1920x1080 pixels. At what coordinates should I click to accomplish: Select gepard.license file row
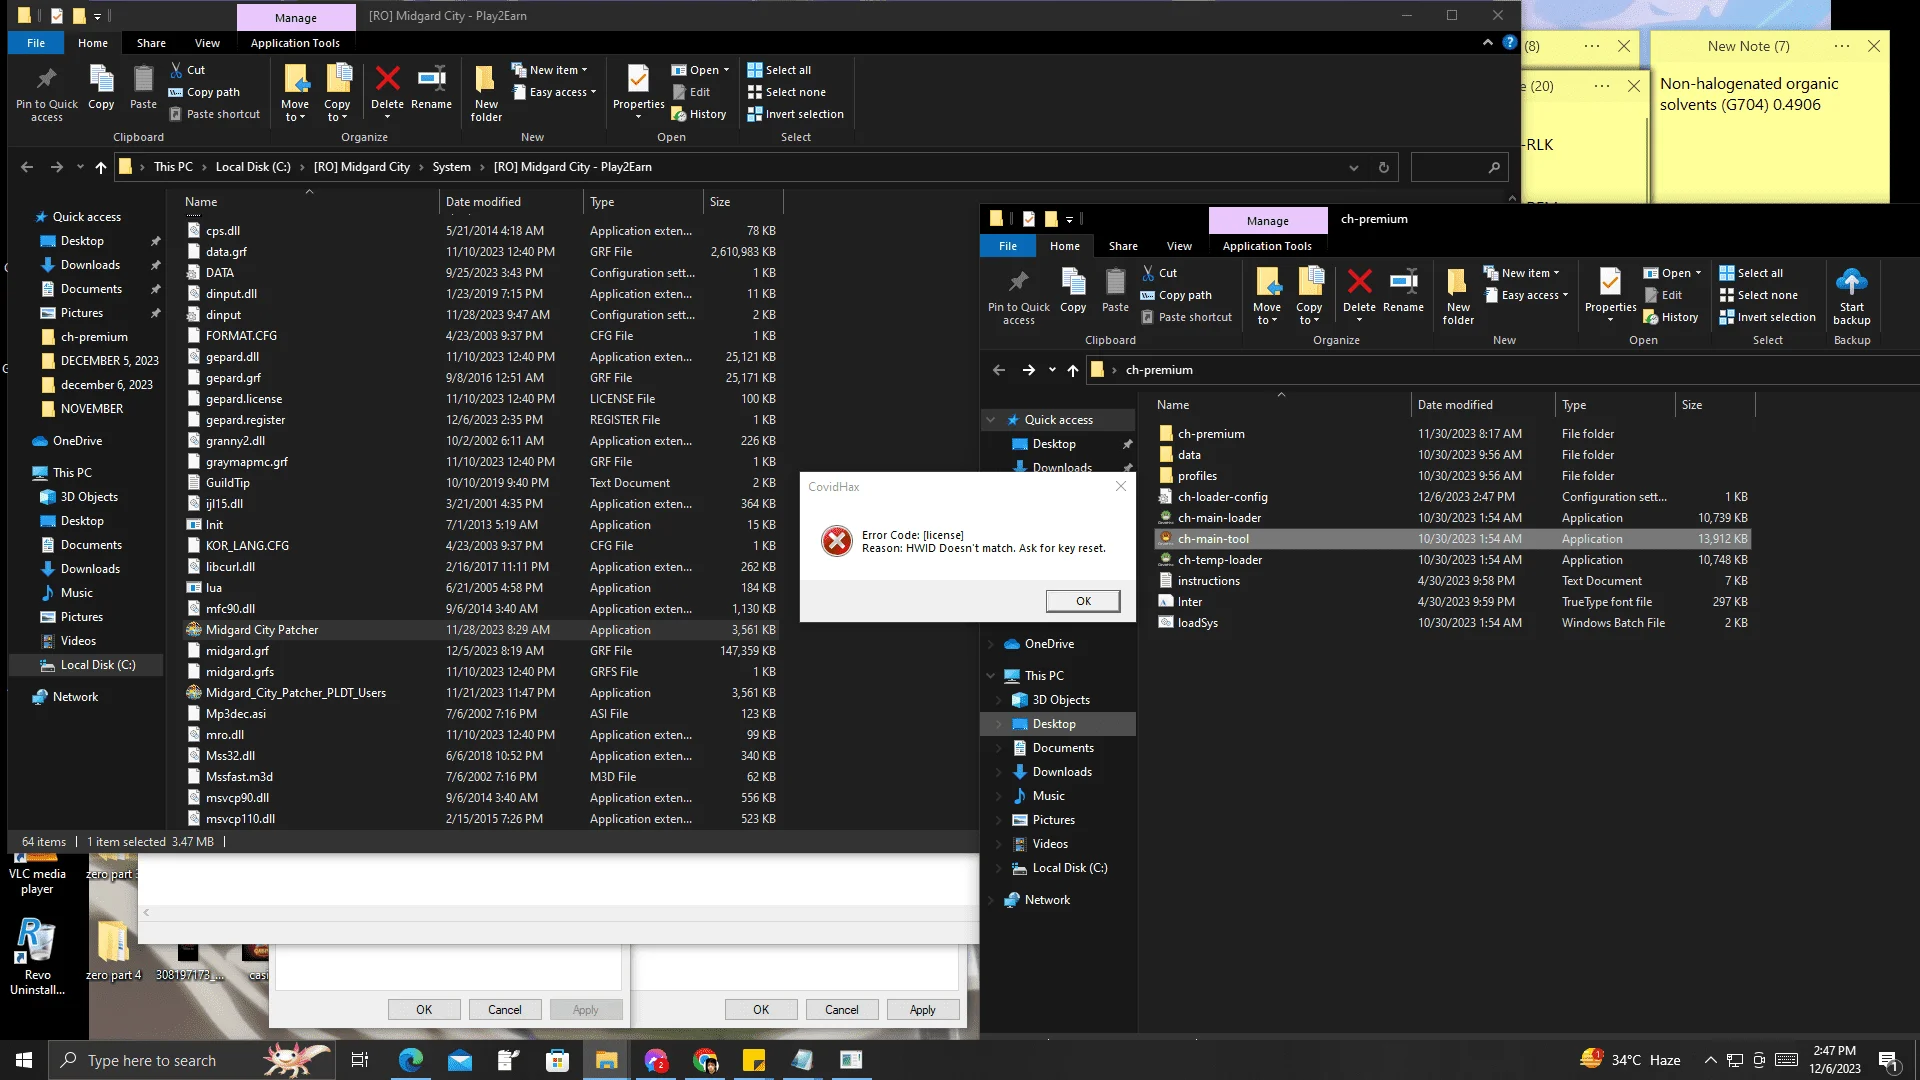[x=480, y=399]
